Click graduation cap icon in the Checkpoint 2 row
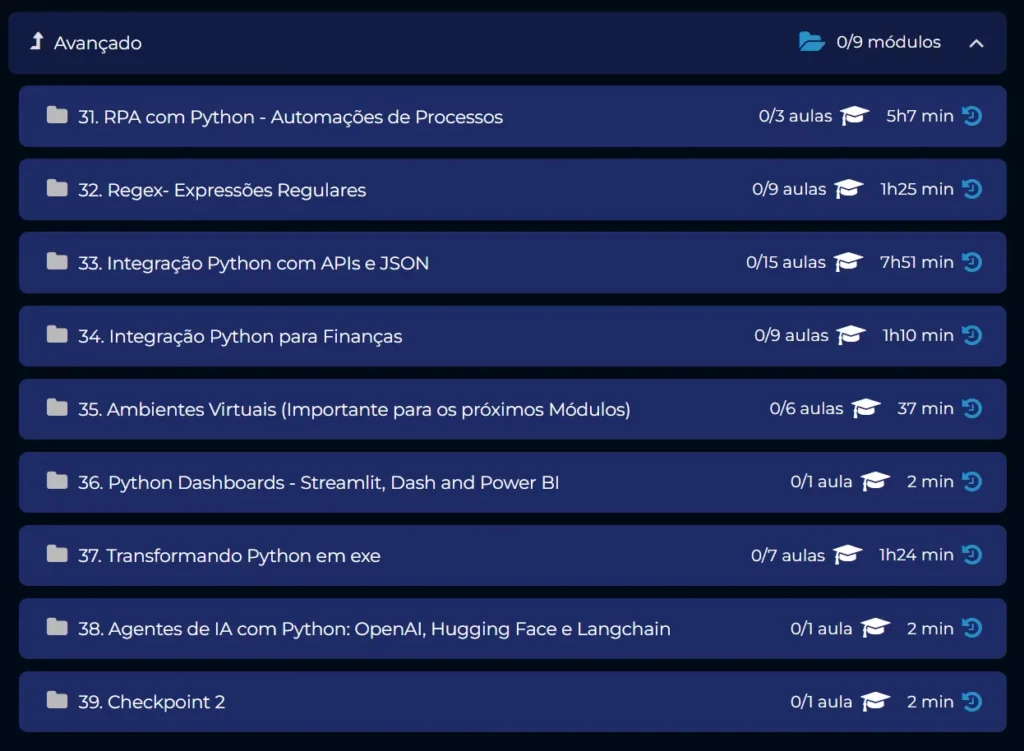 (875, 701)
